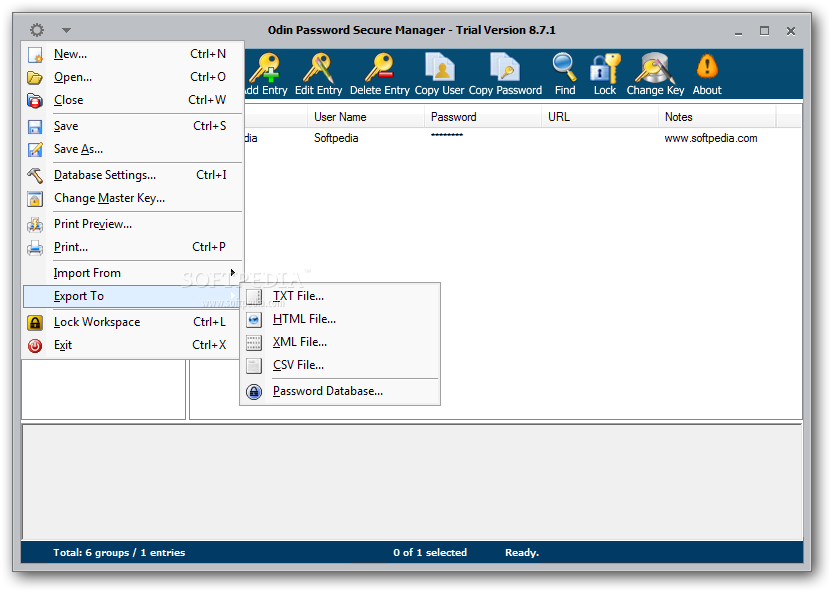Sort by User Name column header
This screenshot has width=832, height=592.
tap(366, 117)
